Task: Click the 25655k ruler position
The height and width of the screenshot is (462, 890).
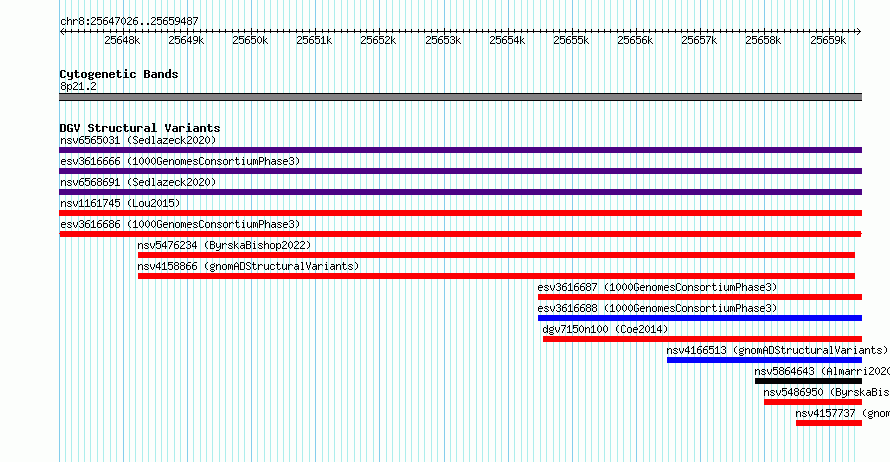Action: (572, 40)
